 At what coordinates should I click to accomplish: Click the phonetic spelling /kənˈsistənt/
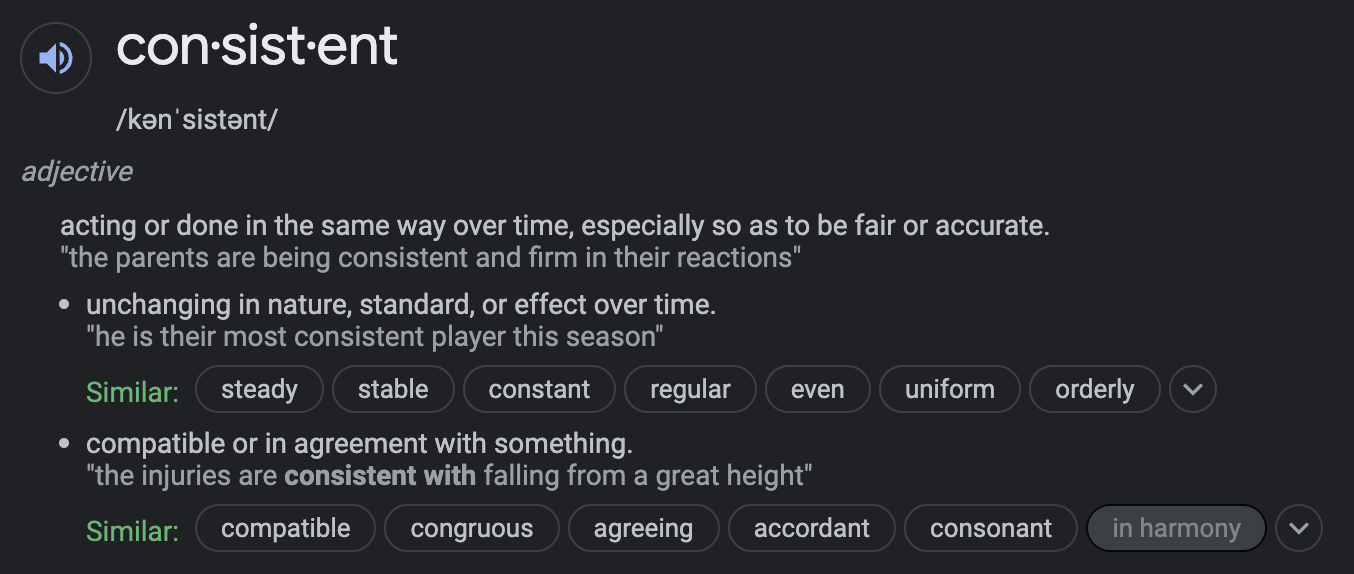tap(197, 120)
